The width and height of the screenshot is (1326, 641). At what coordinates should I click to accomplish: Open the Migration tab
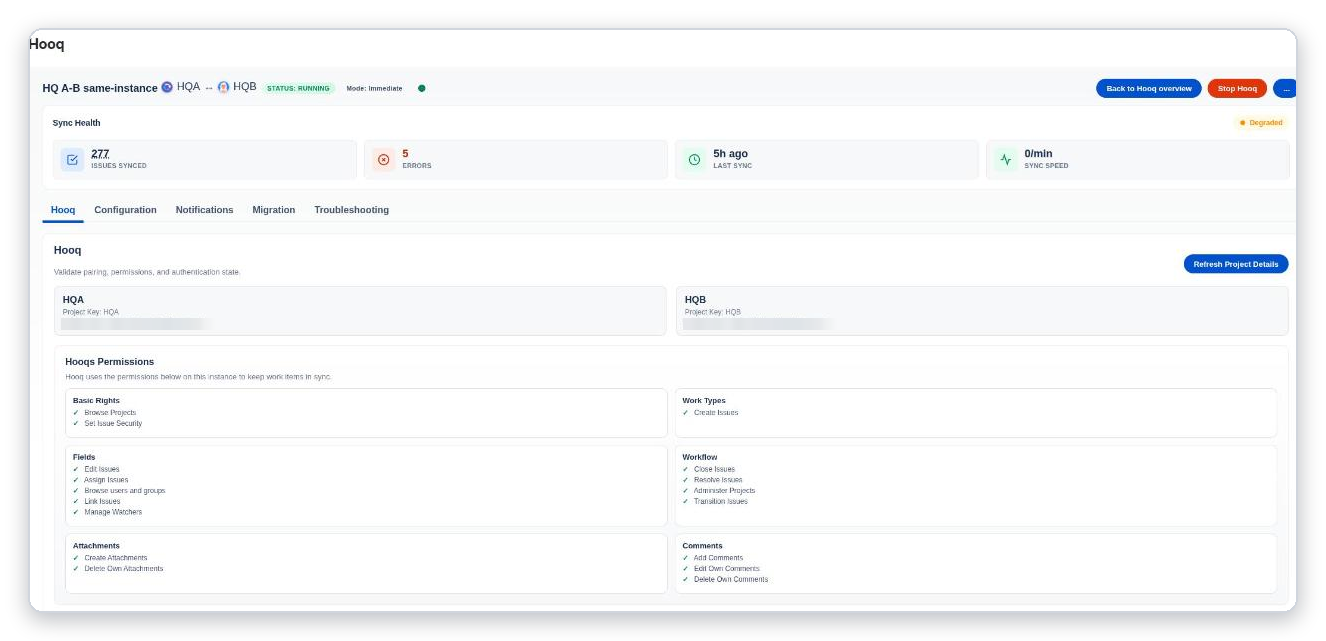(273, 210)
